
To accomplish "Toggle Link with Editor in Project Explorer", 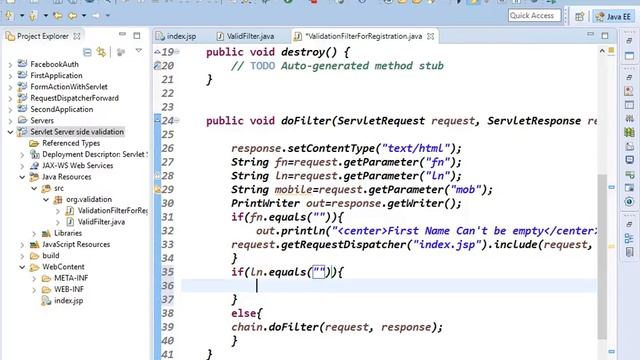I will (101, 52).
